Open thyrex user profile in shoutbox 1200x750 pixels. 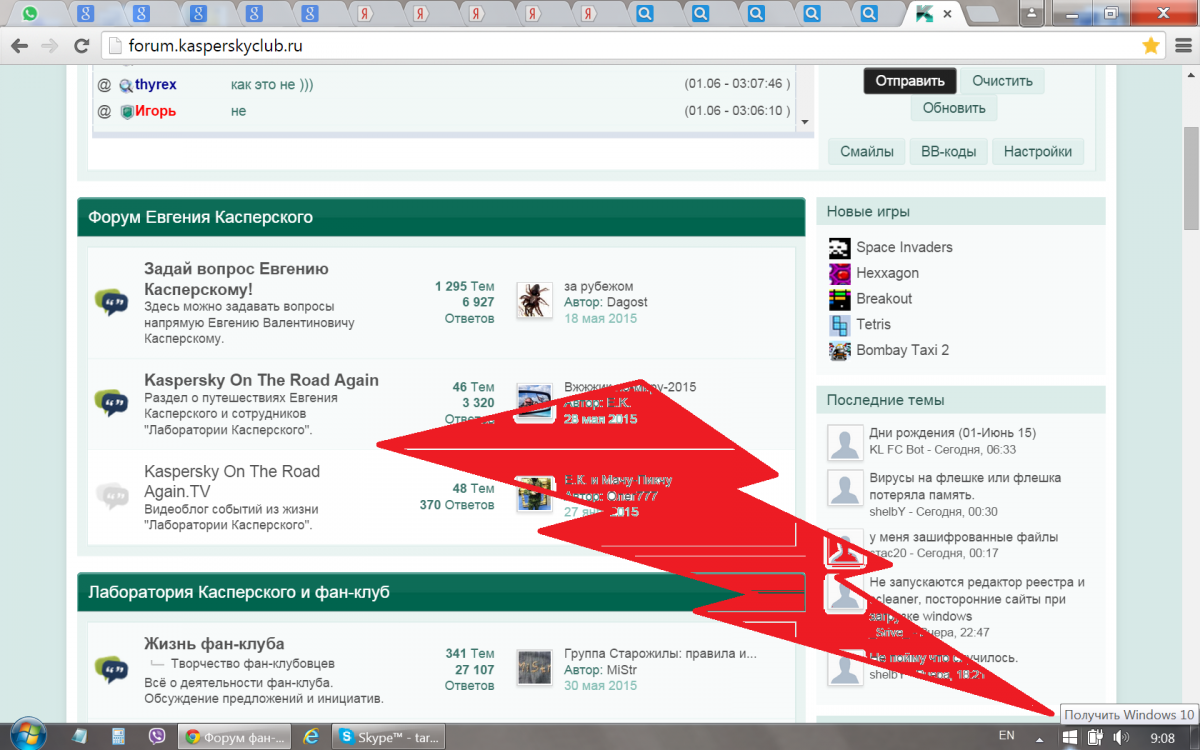[x=156, y=85]
